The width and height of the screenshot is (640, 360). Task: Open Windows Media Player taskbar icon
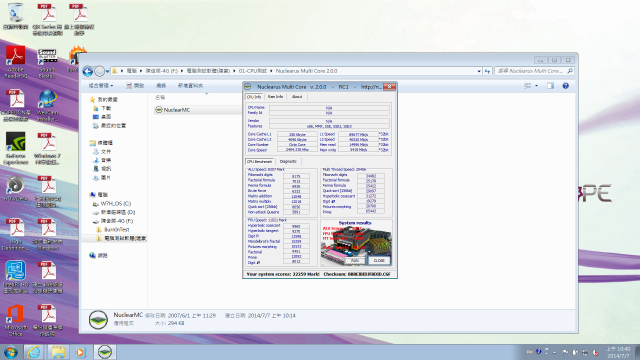pos(80,352)
